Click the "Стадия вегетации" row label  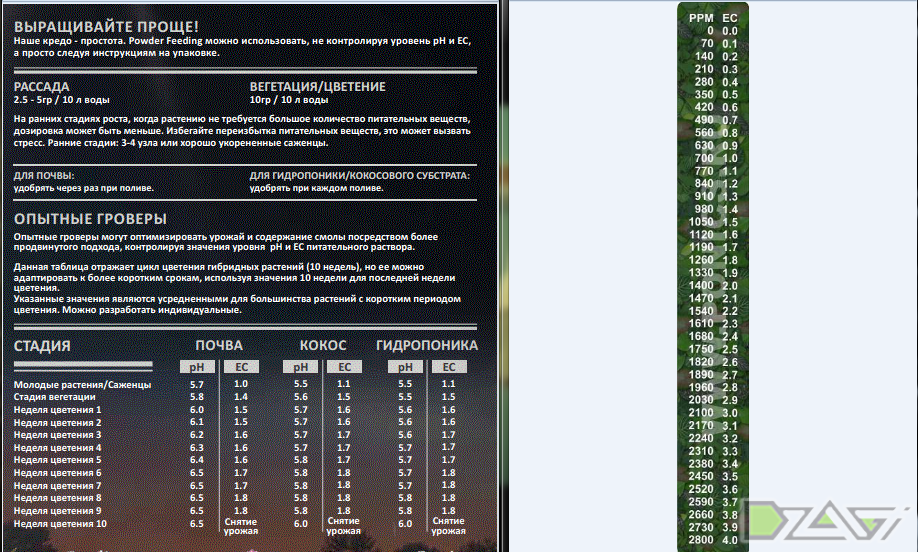tap(54, 397)
